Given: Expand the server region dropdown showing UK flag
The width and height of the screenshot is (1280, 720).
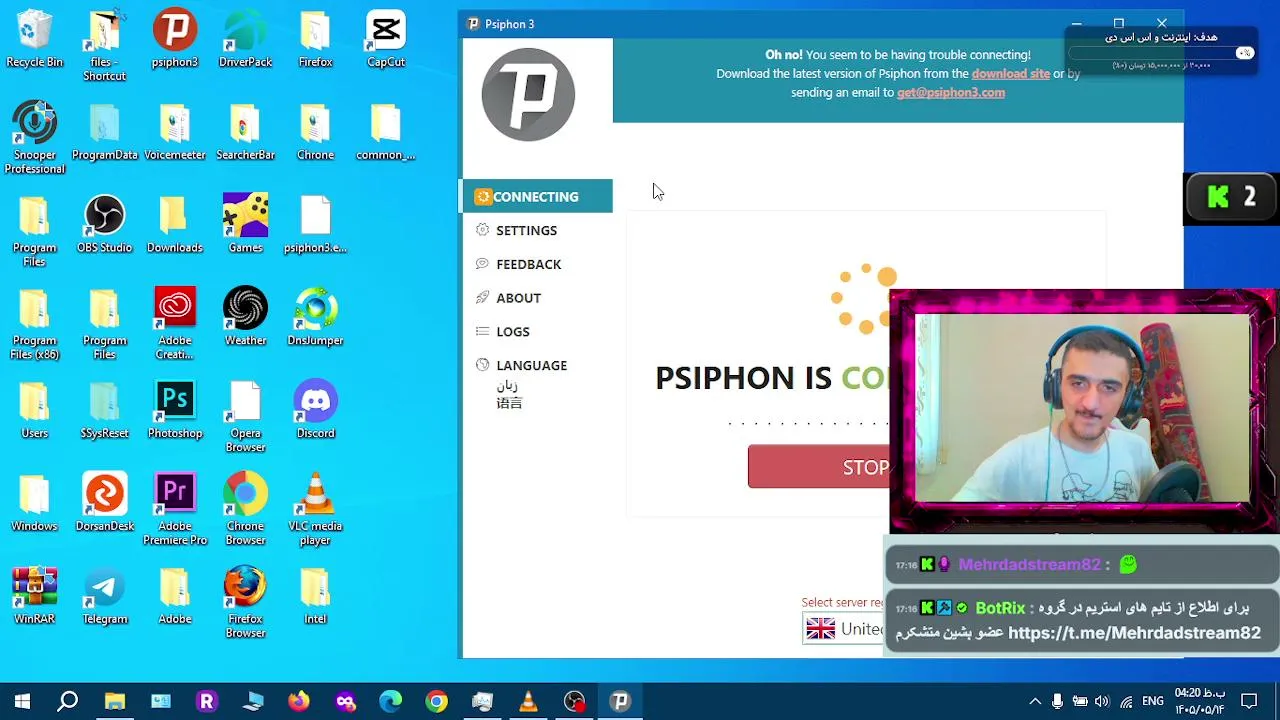Looking at the screenshot, I should click(x=845, y=628).
